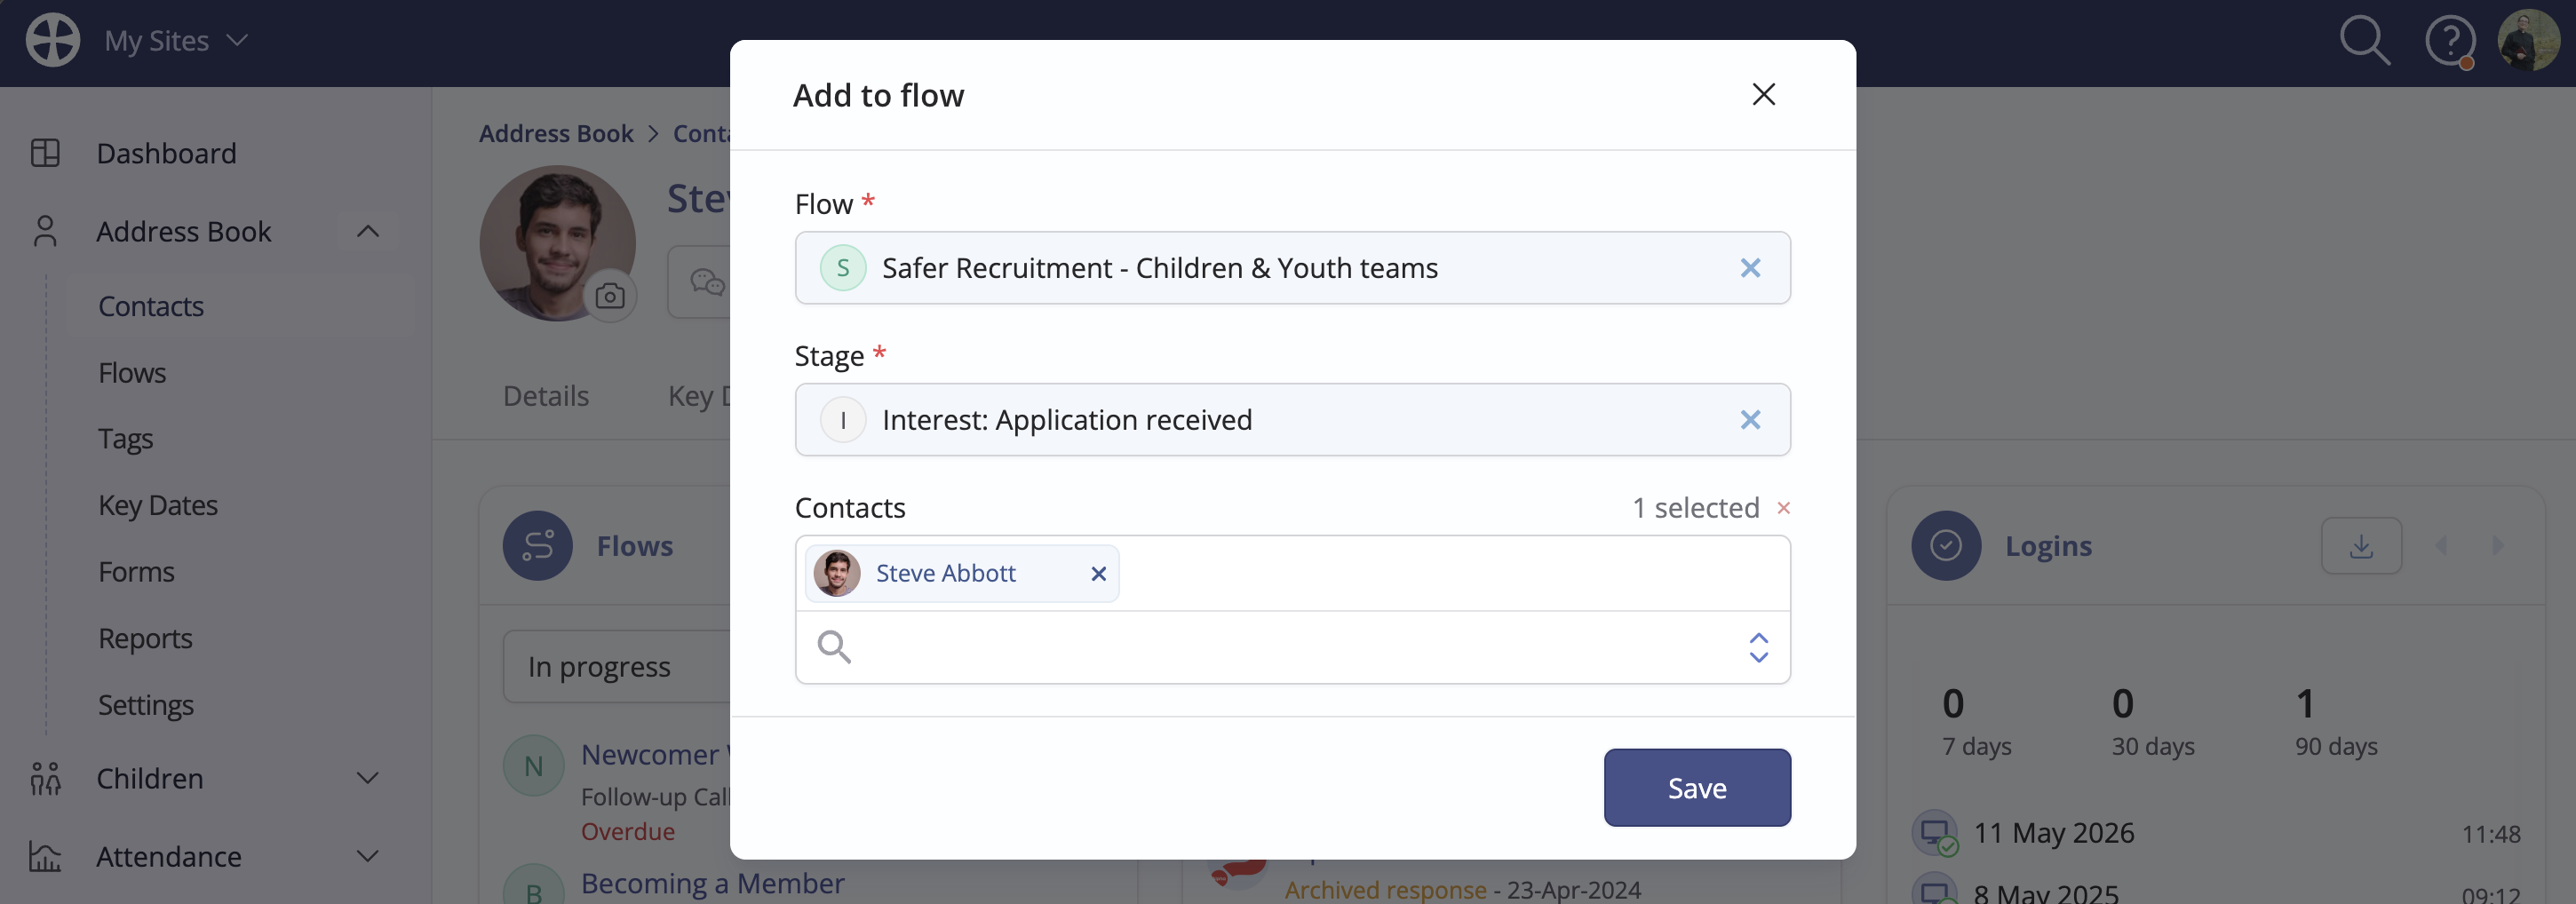Go to Reports in sidebar
Screen dimensions: 2576x904
click(145, 639)
